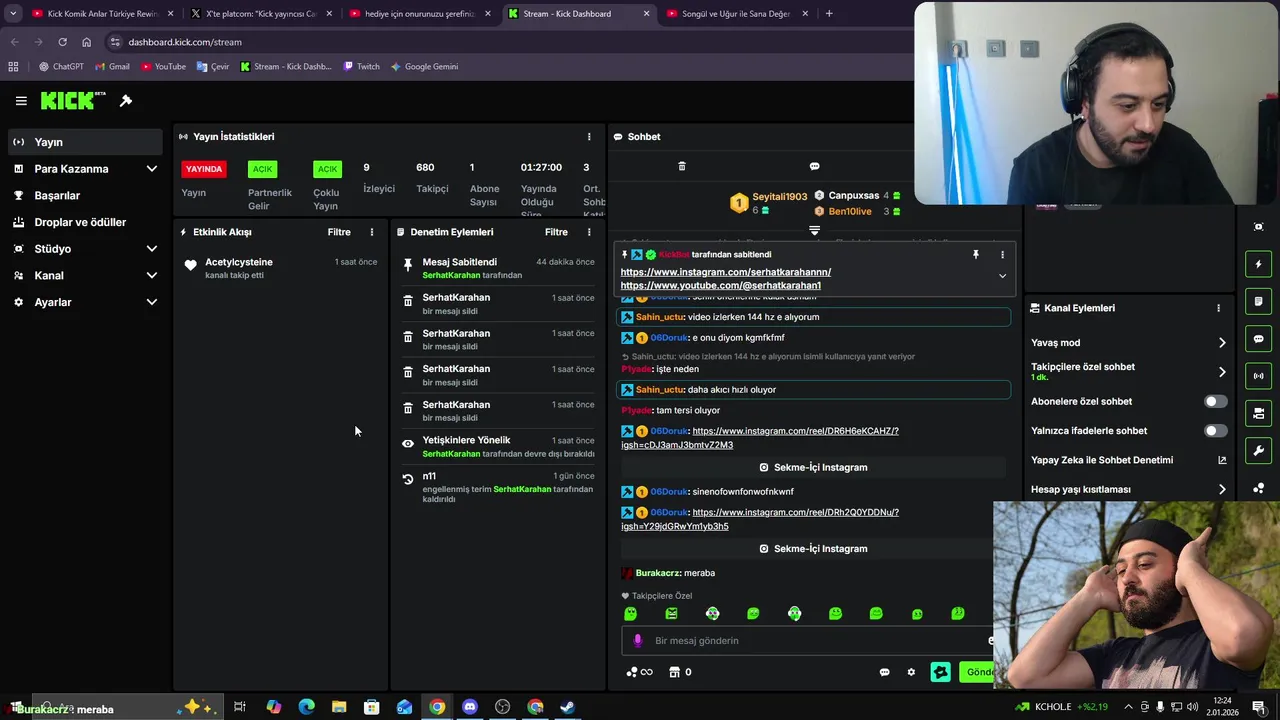Image resolution: width=1280 pixels, height=720 pixels.
Task: Toggle broadcast signal panel button
Action: [1258, 376]
